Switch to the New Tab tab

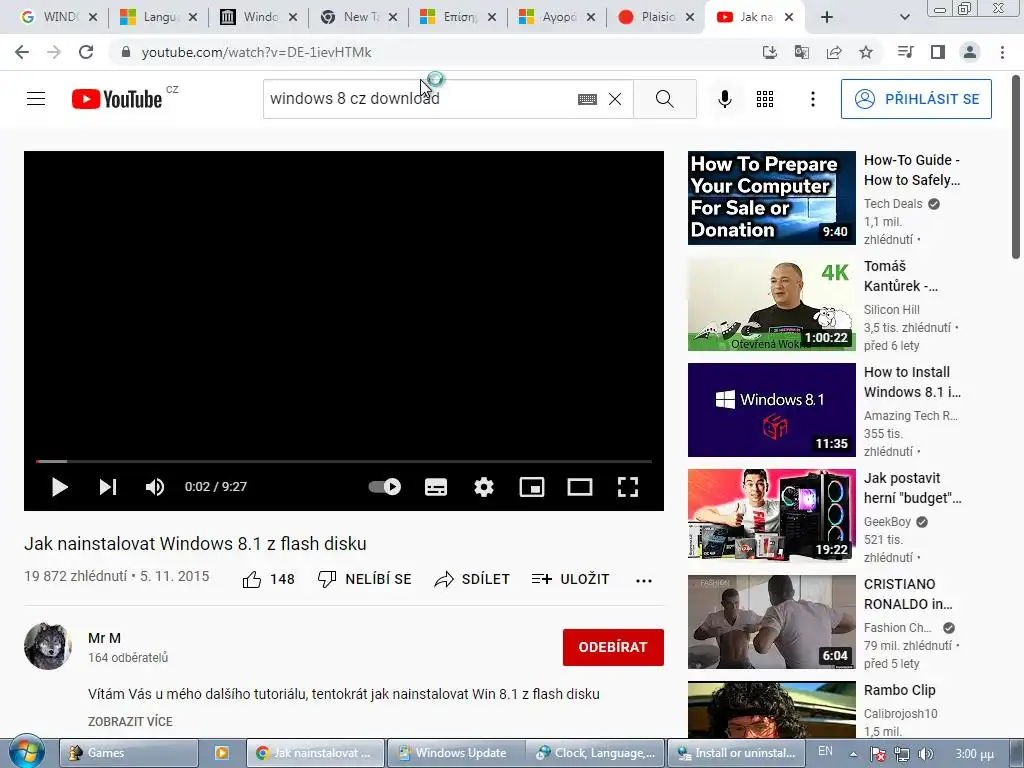(359, 17)
